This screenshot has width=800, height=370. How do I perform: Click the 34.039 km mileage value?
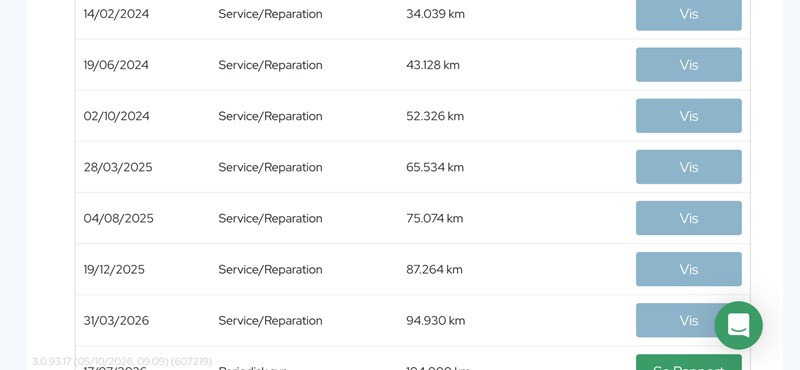[x=435, y=14]
